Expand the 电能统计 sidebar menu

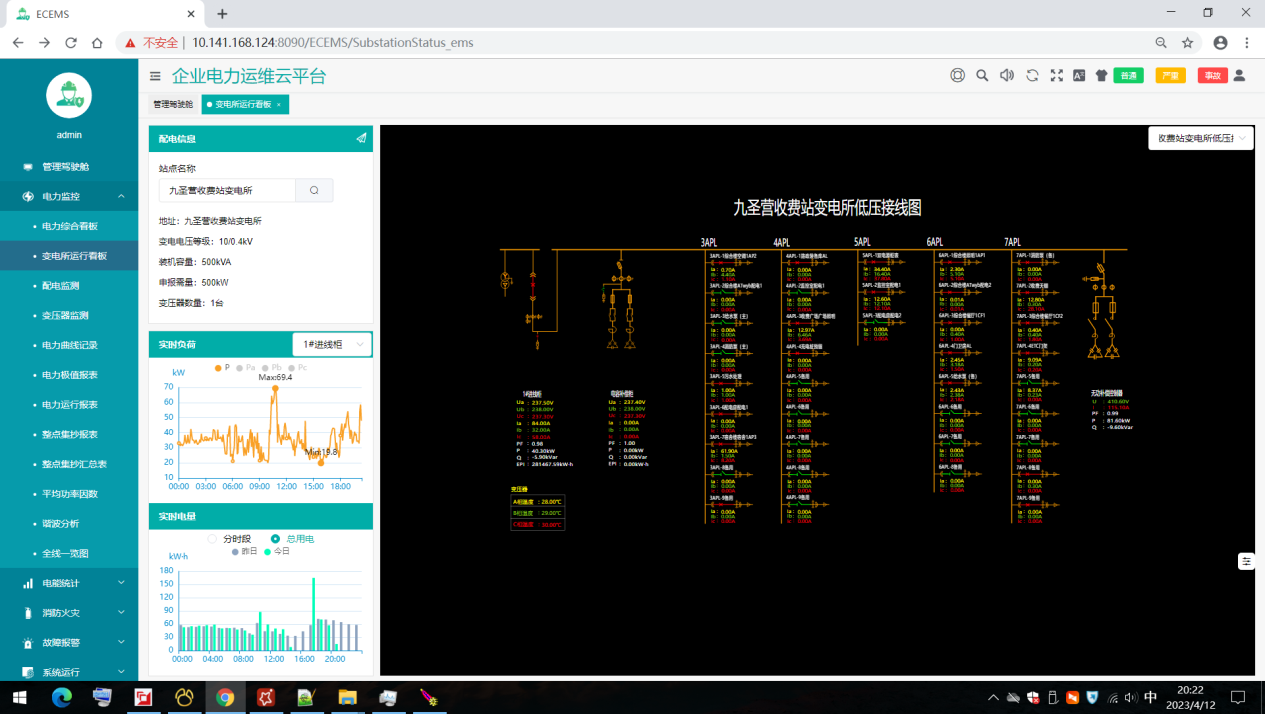click(70, 583)
